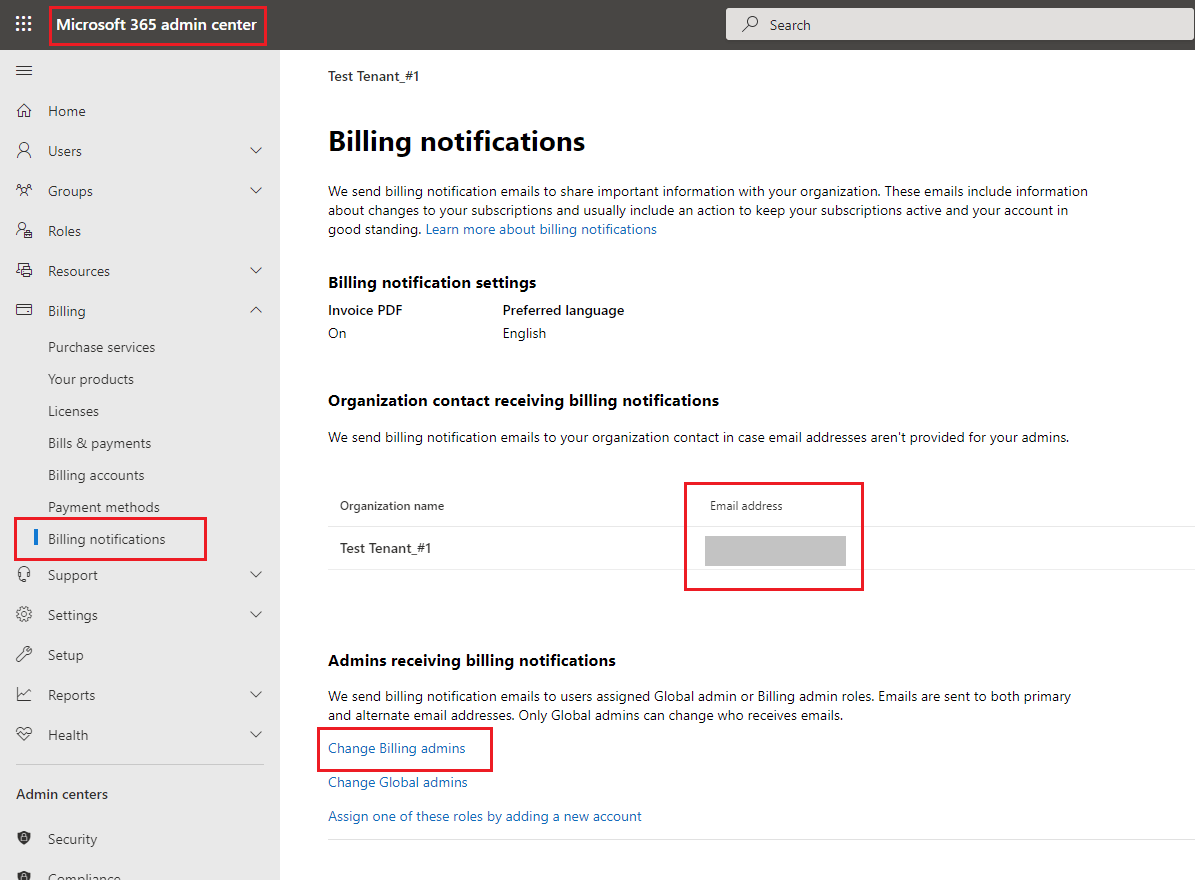Viewport: 1195px width, 880px height.
Task: Click the Email address column header
Action: click(746, 506)
